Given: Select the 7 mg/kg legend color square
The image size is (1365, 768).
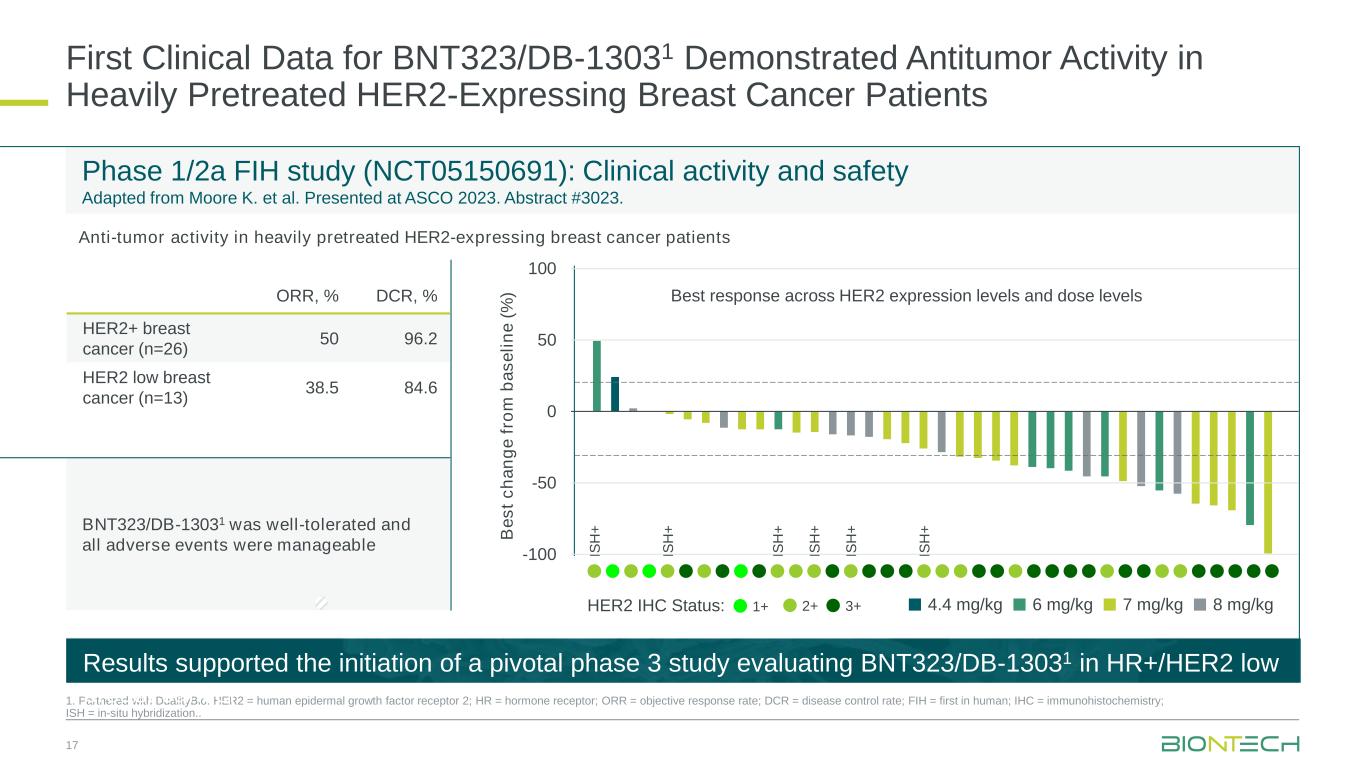Looking at the screenshot, I should tap(1111, 604).
